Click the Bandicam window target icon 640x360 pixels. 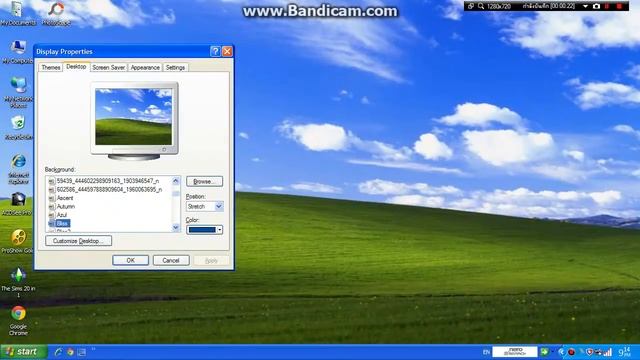[x=471, y=6]
